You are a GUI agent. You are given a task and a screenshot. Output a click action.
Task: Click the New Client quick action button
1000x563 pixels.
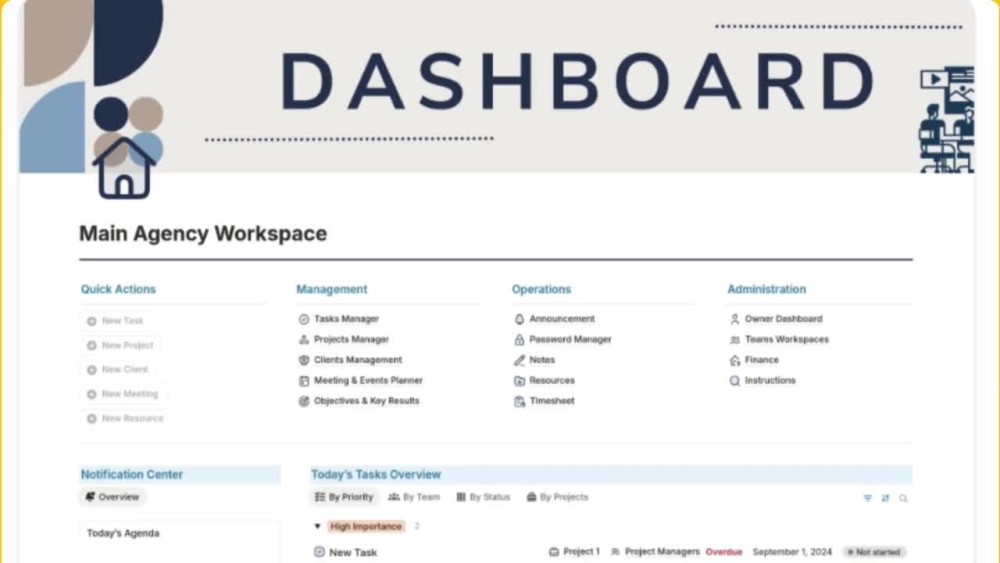[x=118, y=370]
